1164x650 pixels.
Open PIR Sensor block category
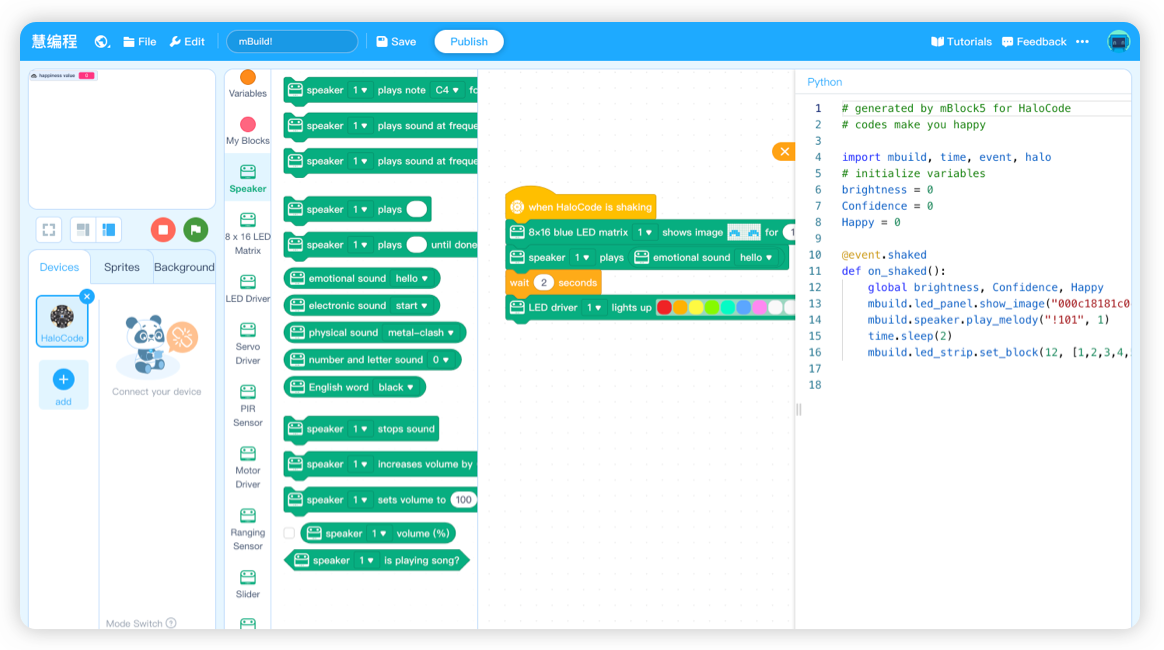pyautogui.click(x=248, y=406)
